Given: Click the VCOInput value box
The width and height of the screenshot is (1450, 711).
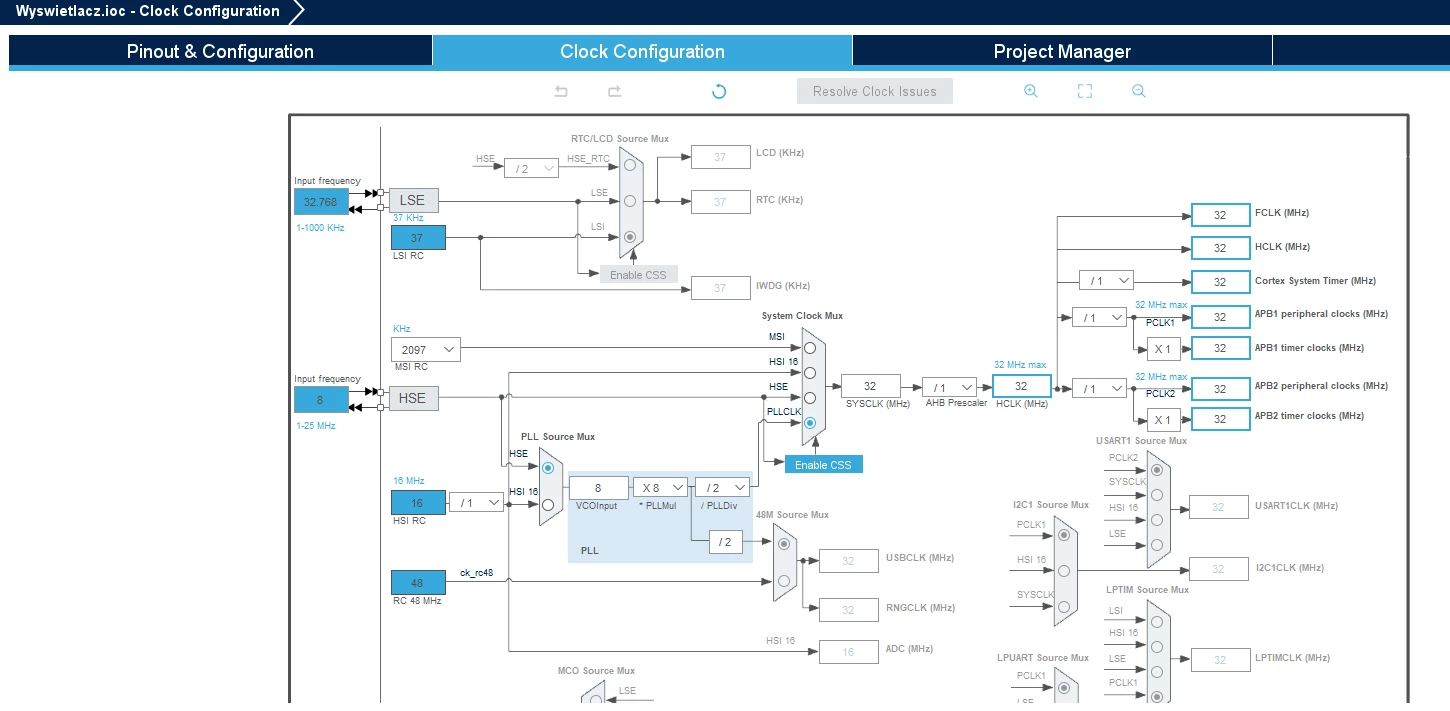Looking at the screenshot, I should click(x=598, y=488).
